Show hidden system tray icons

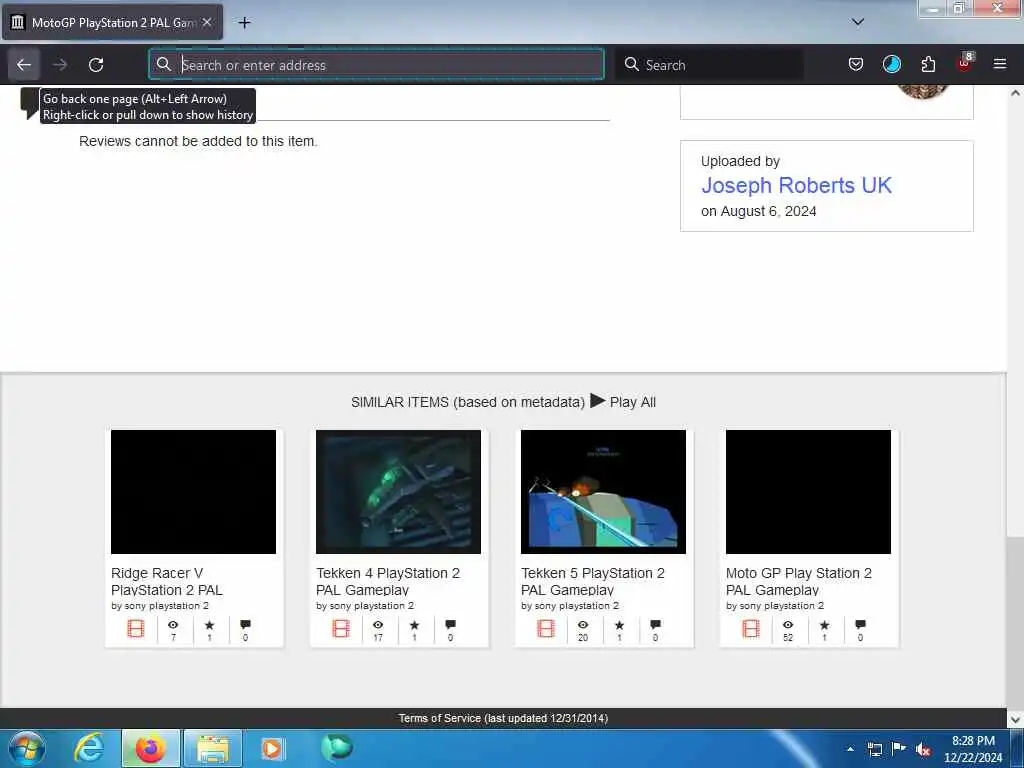(x=850, y=749)
